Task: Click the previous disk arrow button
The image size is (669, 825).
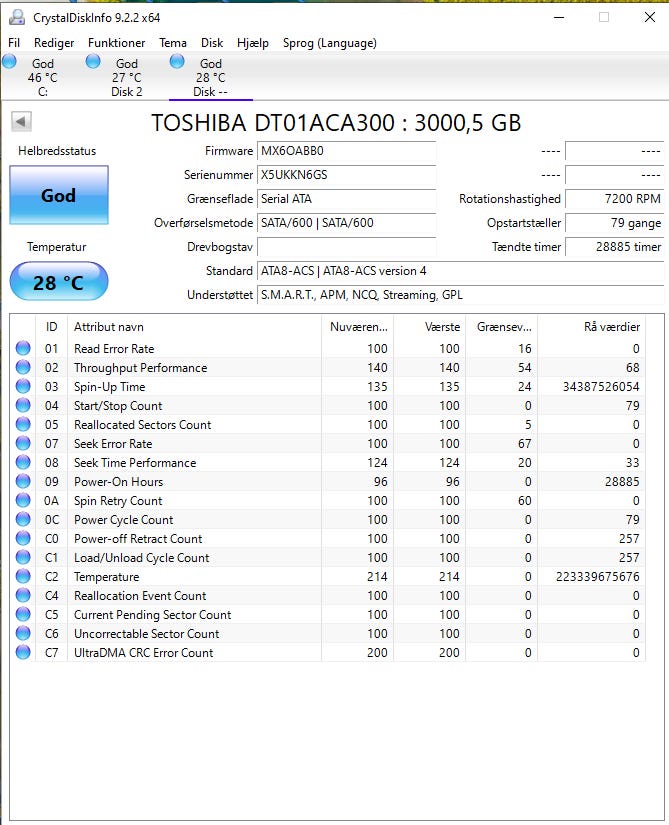Action: [22, 122]
